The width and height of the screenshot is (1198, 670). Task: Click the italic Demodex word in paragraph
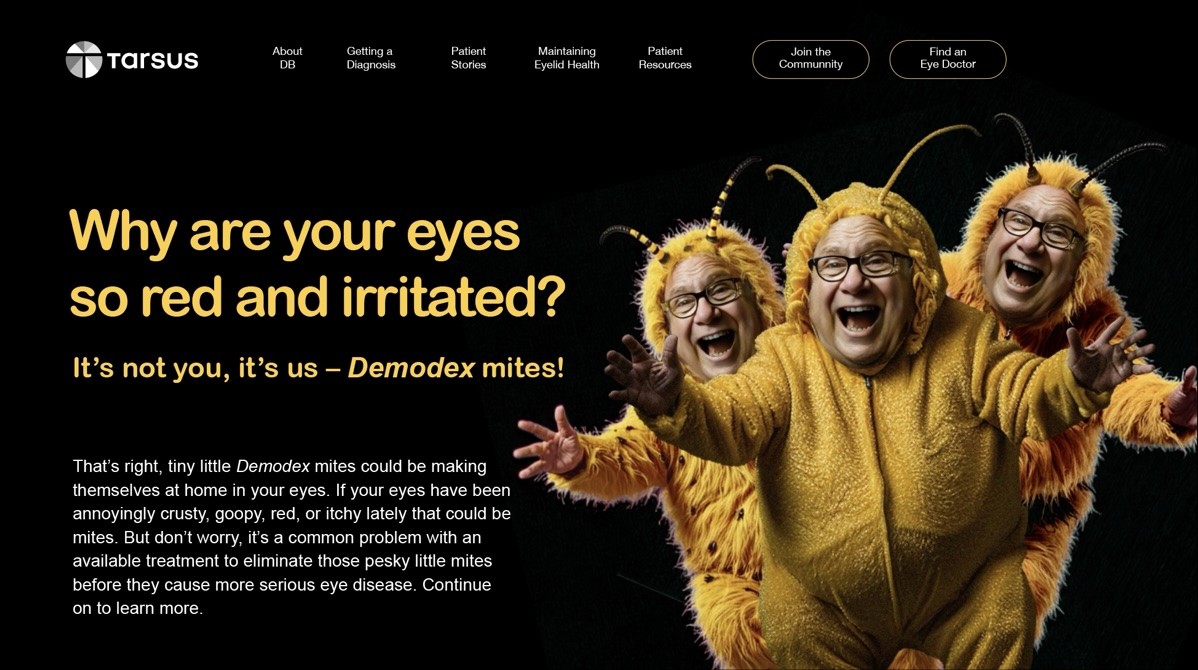click(273, 466)
